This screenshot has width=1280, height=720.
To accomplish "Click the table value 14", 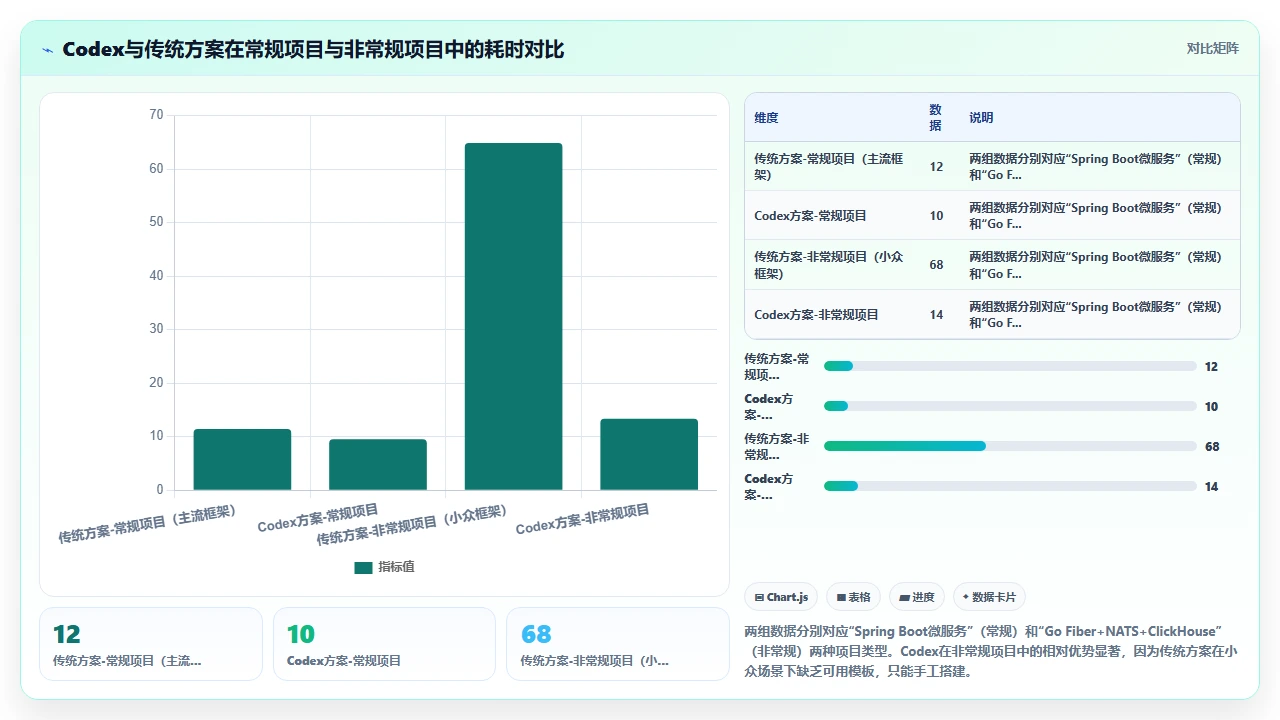I will tap(936, 315).
